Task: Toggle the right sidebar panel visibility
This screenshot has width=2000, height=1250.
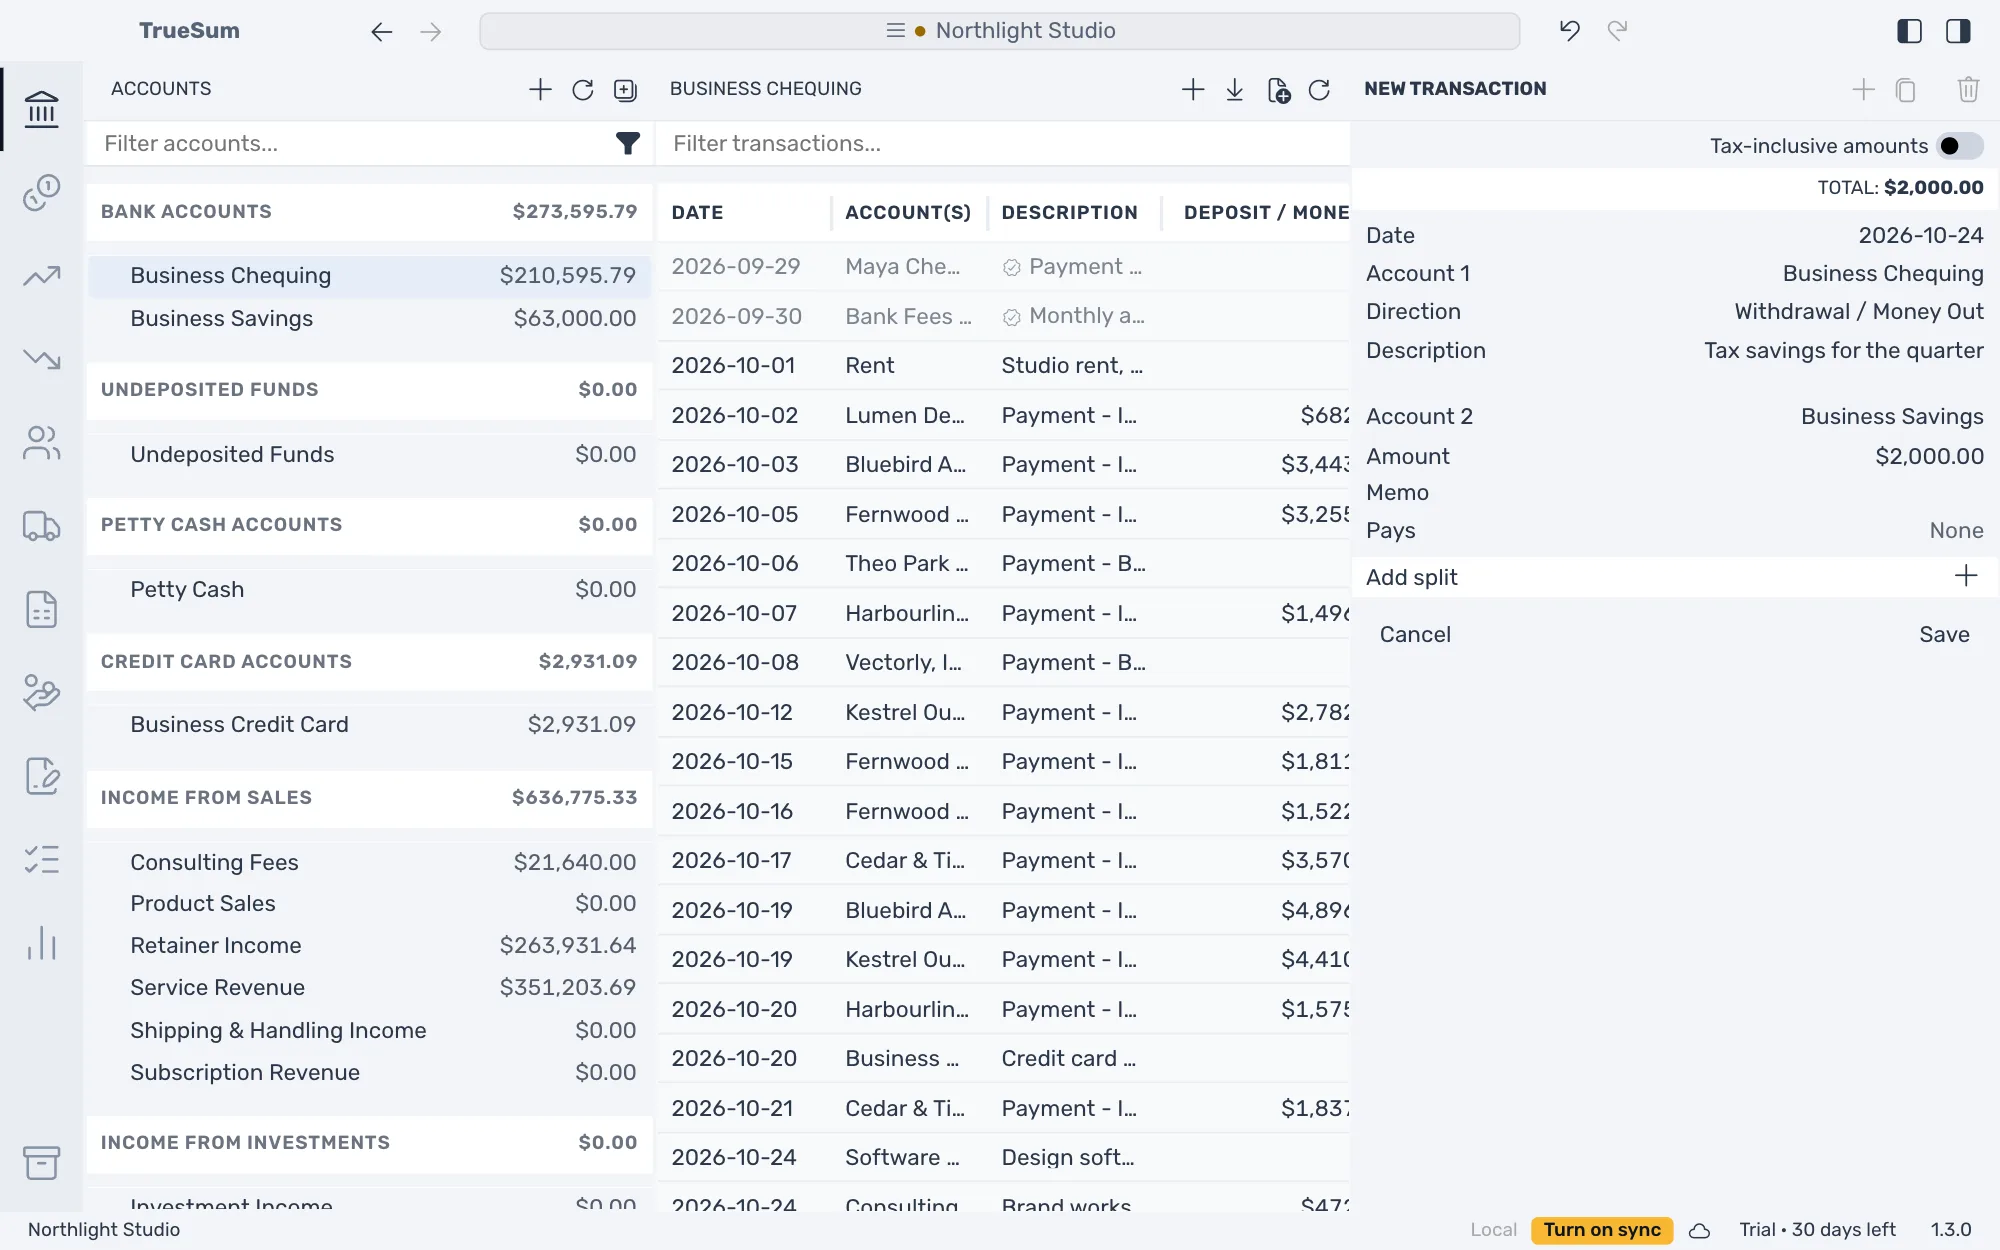Action: point(1958,31)
